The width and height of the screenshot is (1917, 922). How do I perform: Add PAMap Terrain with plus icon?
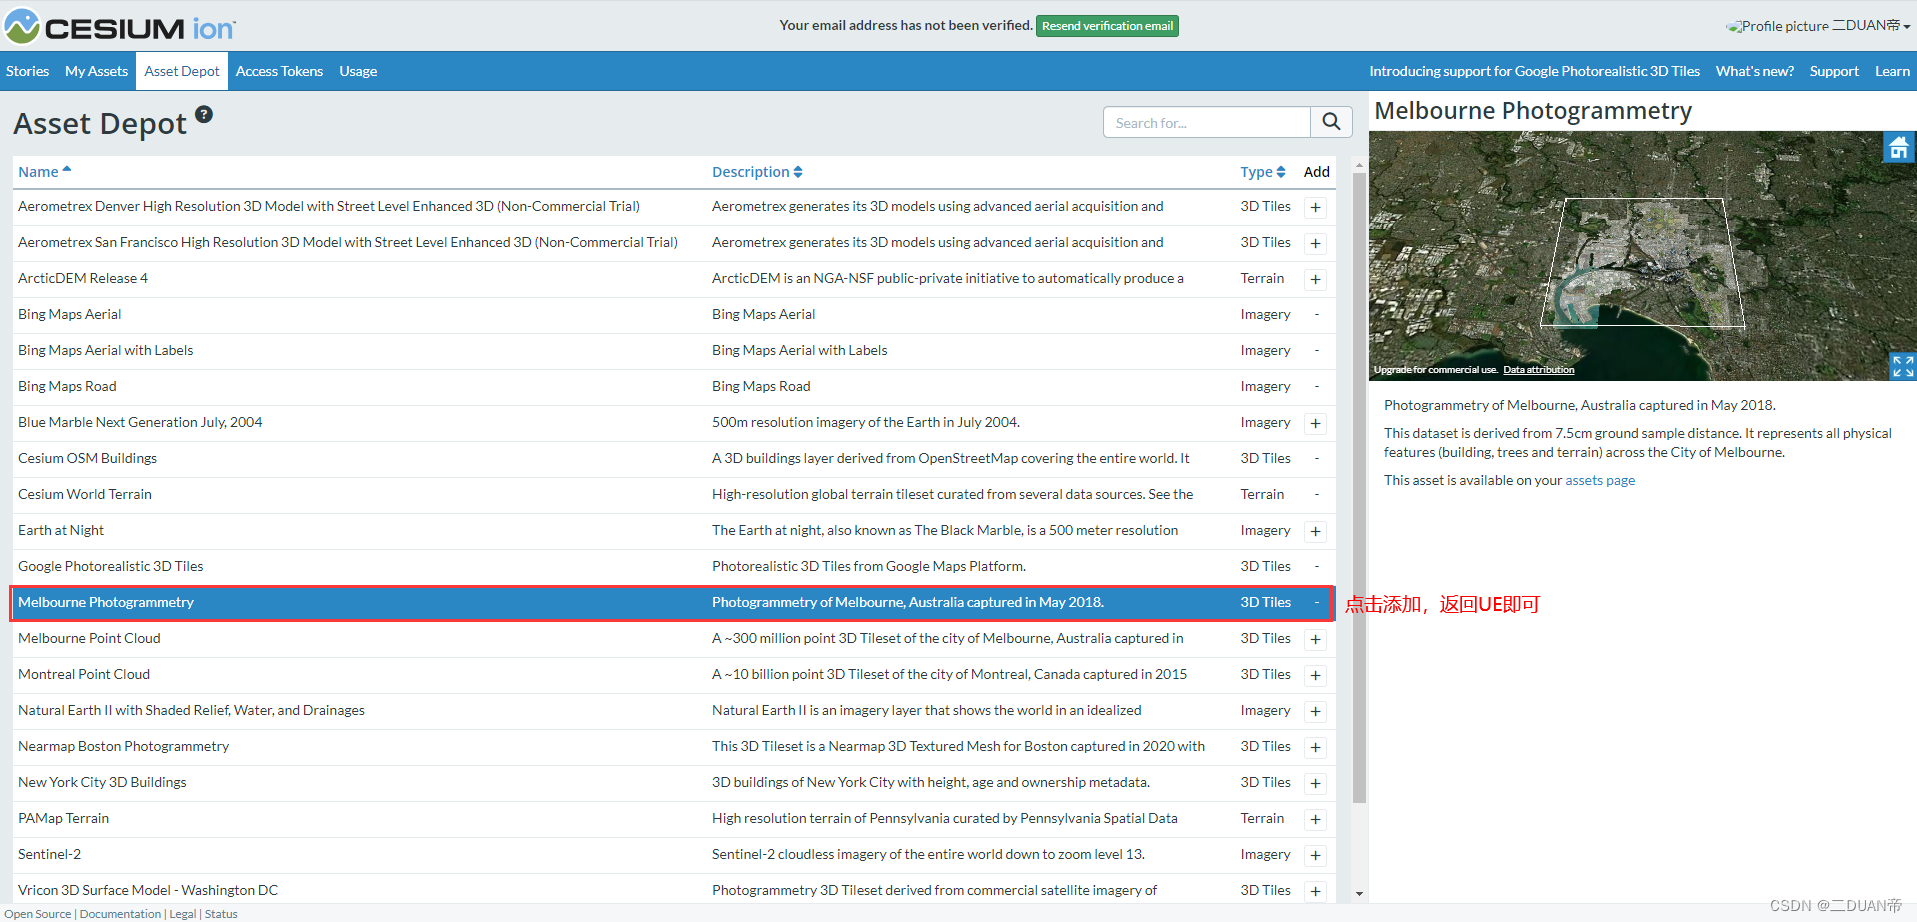pos(1316,820)
